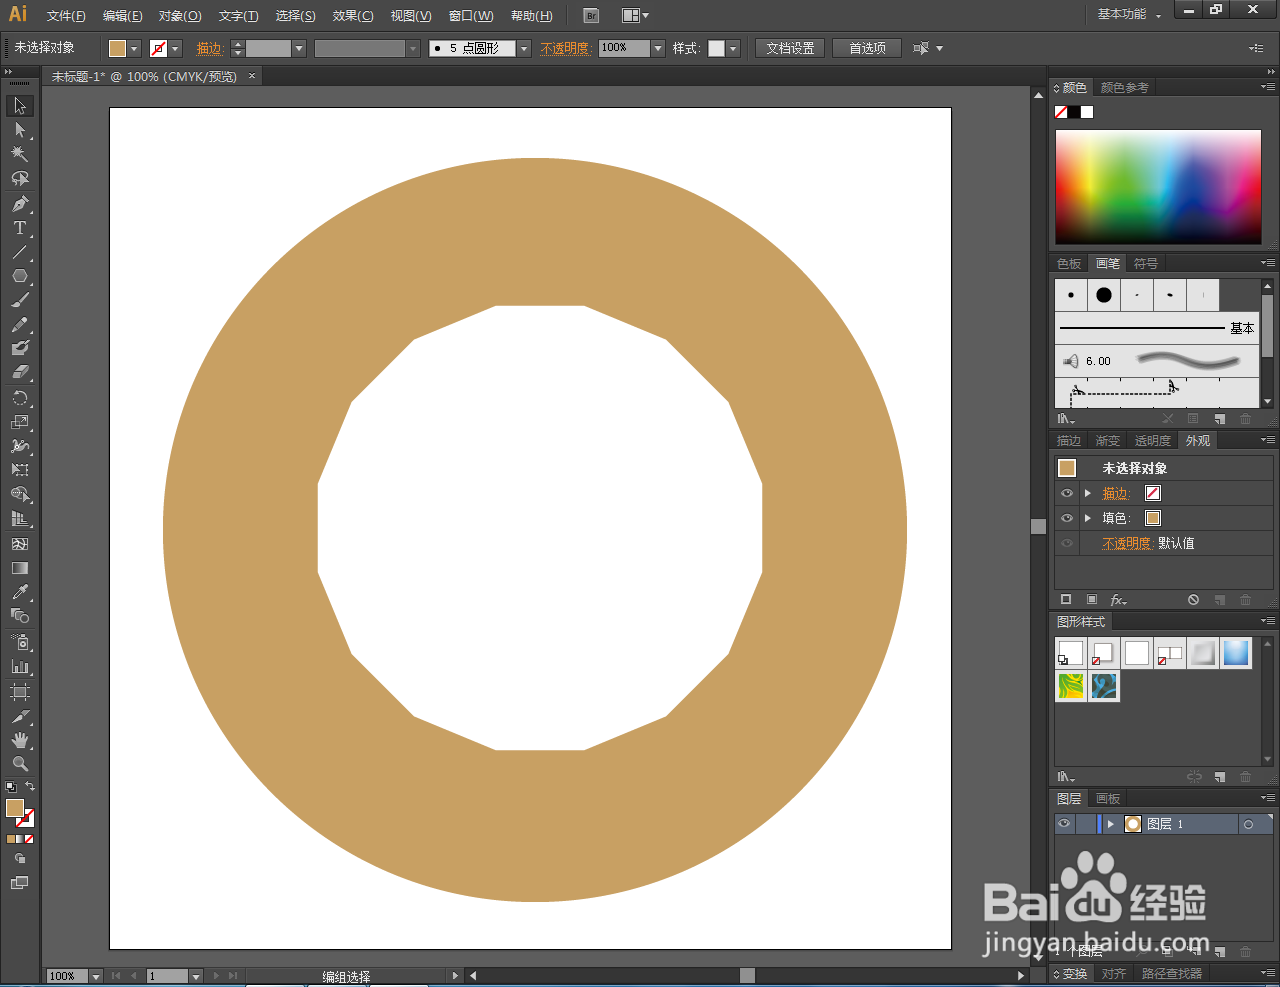Select the Shape Builder tool

click(20, 495)
